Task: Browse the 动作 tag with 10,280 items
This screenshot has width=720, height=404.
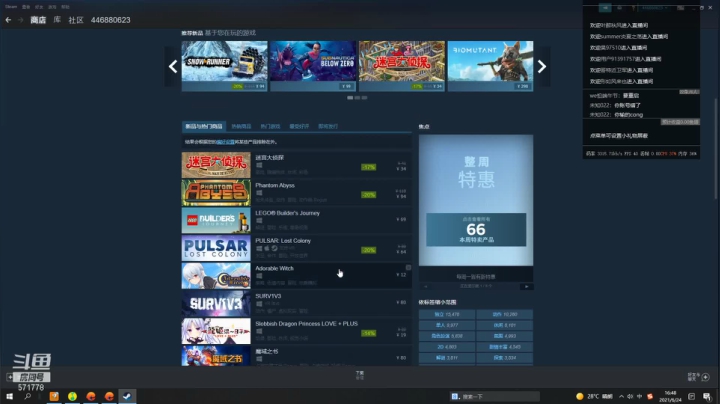Action: 505,314
